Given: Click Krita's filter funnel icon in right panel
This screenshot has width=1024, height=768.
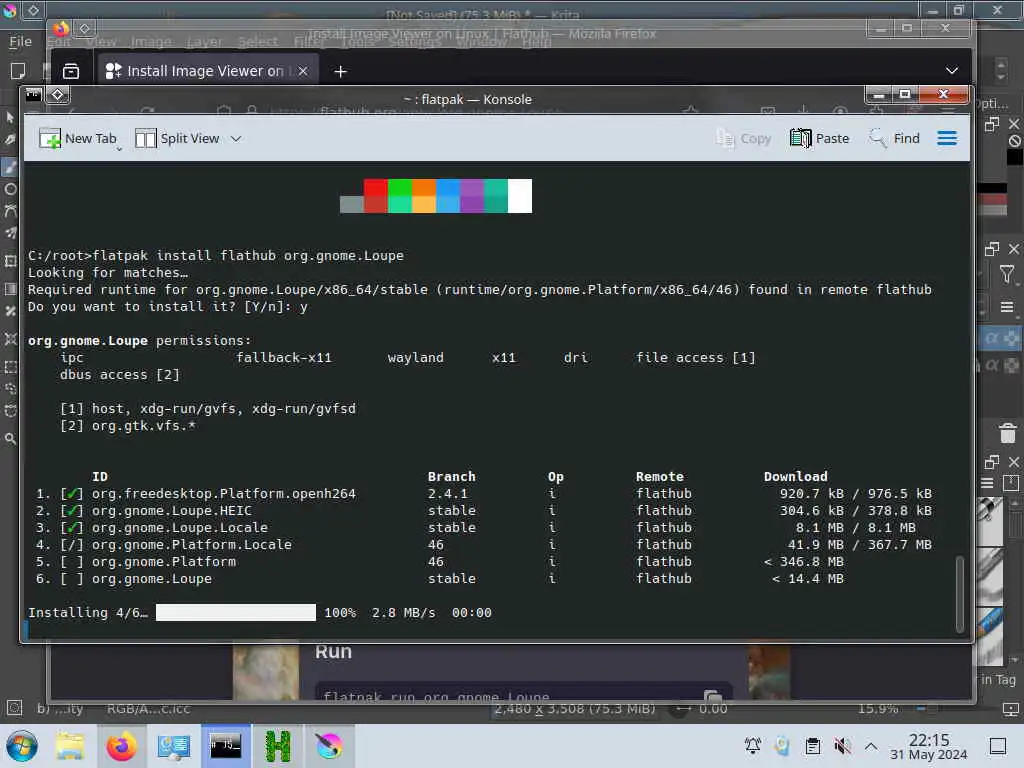Looking at the screenshot, I should click(1006, 275).
